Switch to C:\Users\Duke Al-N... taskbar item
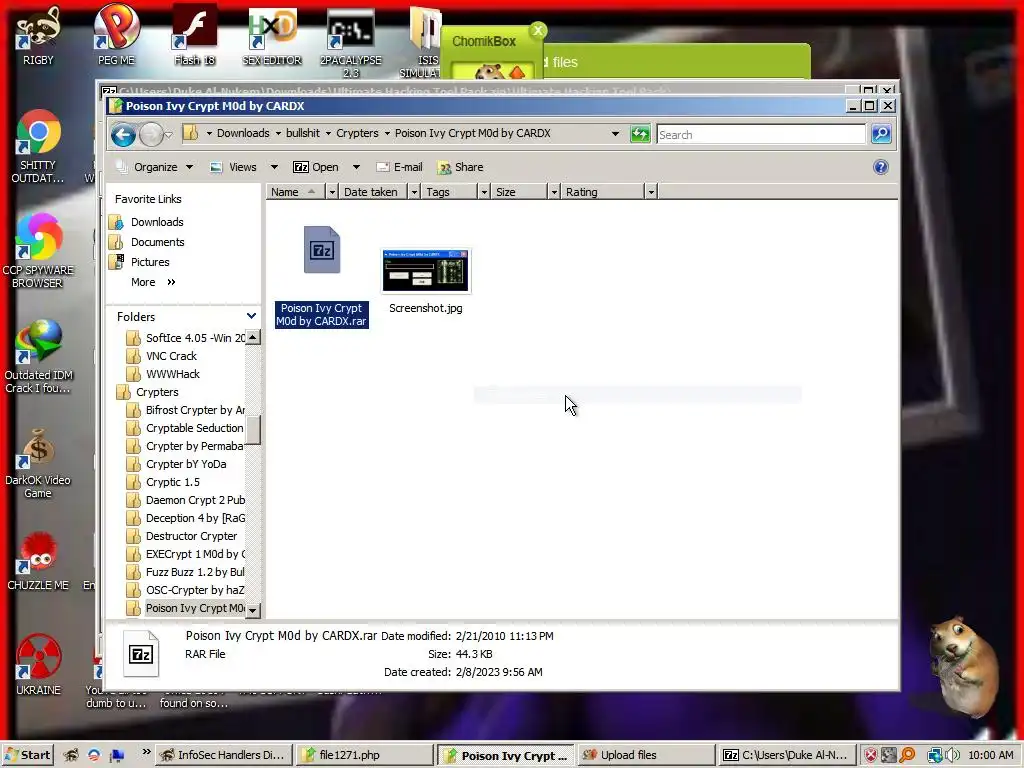1024x768 pixels. 786,755
